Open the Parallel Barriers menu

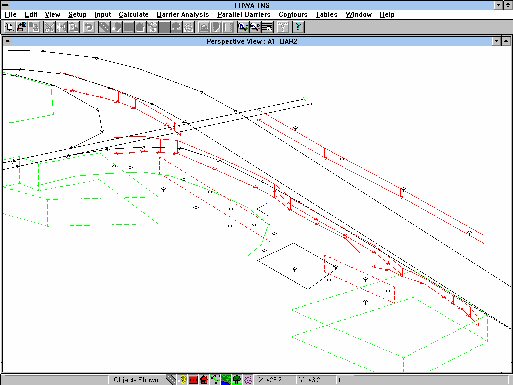[x=243, y=14]
